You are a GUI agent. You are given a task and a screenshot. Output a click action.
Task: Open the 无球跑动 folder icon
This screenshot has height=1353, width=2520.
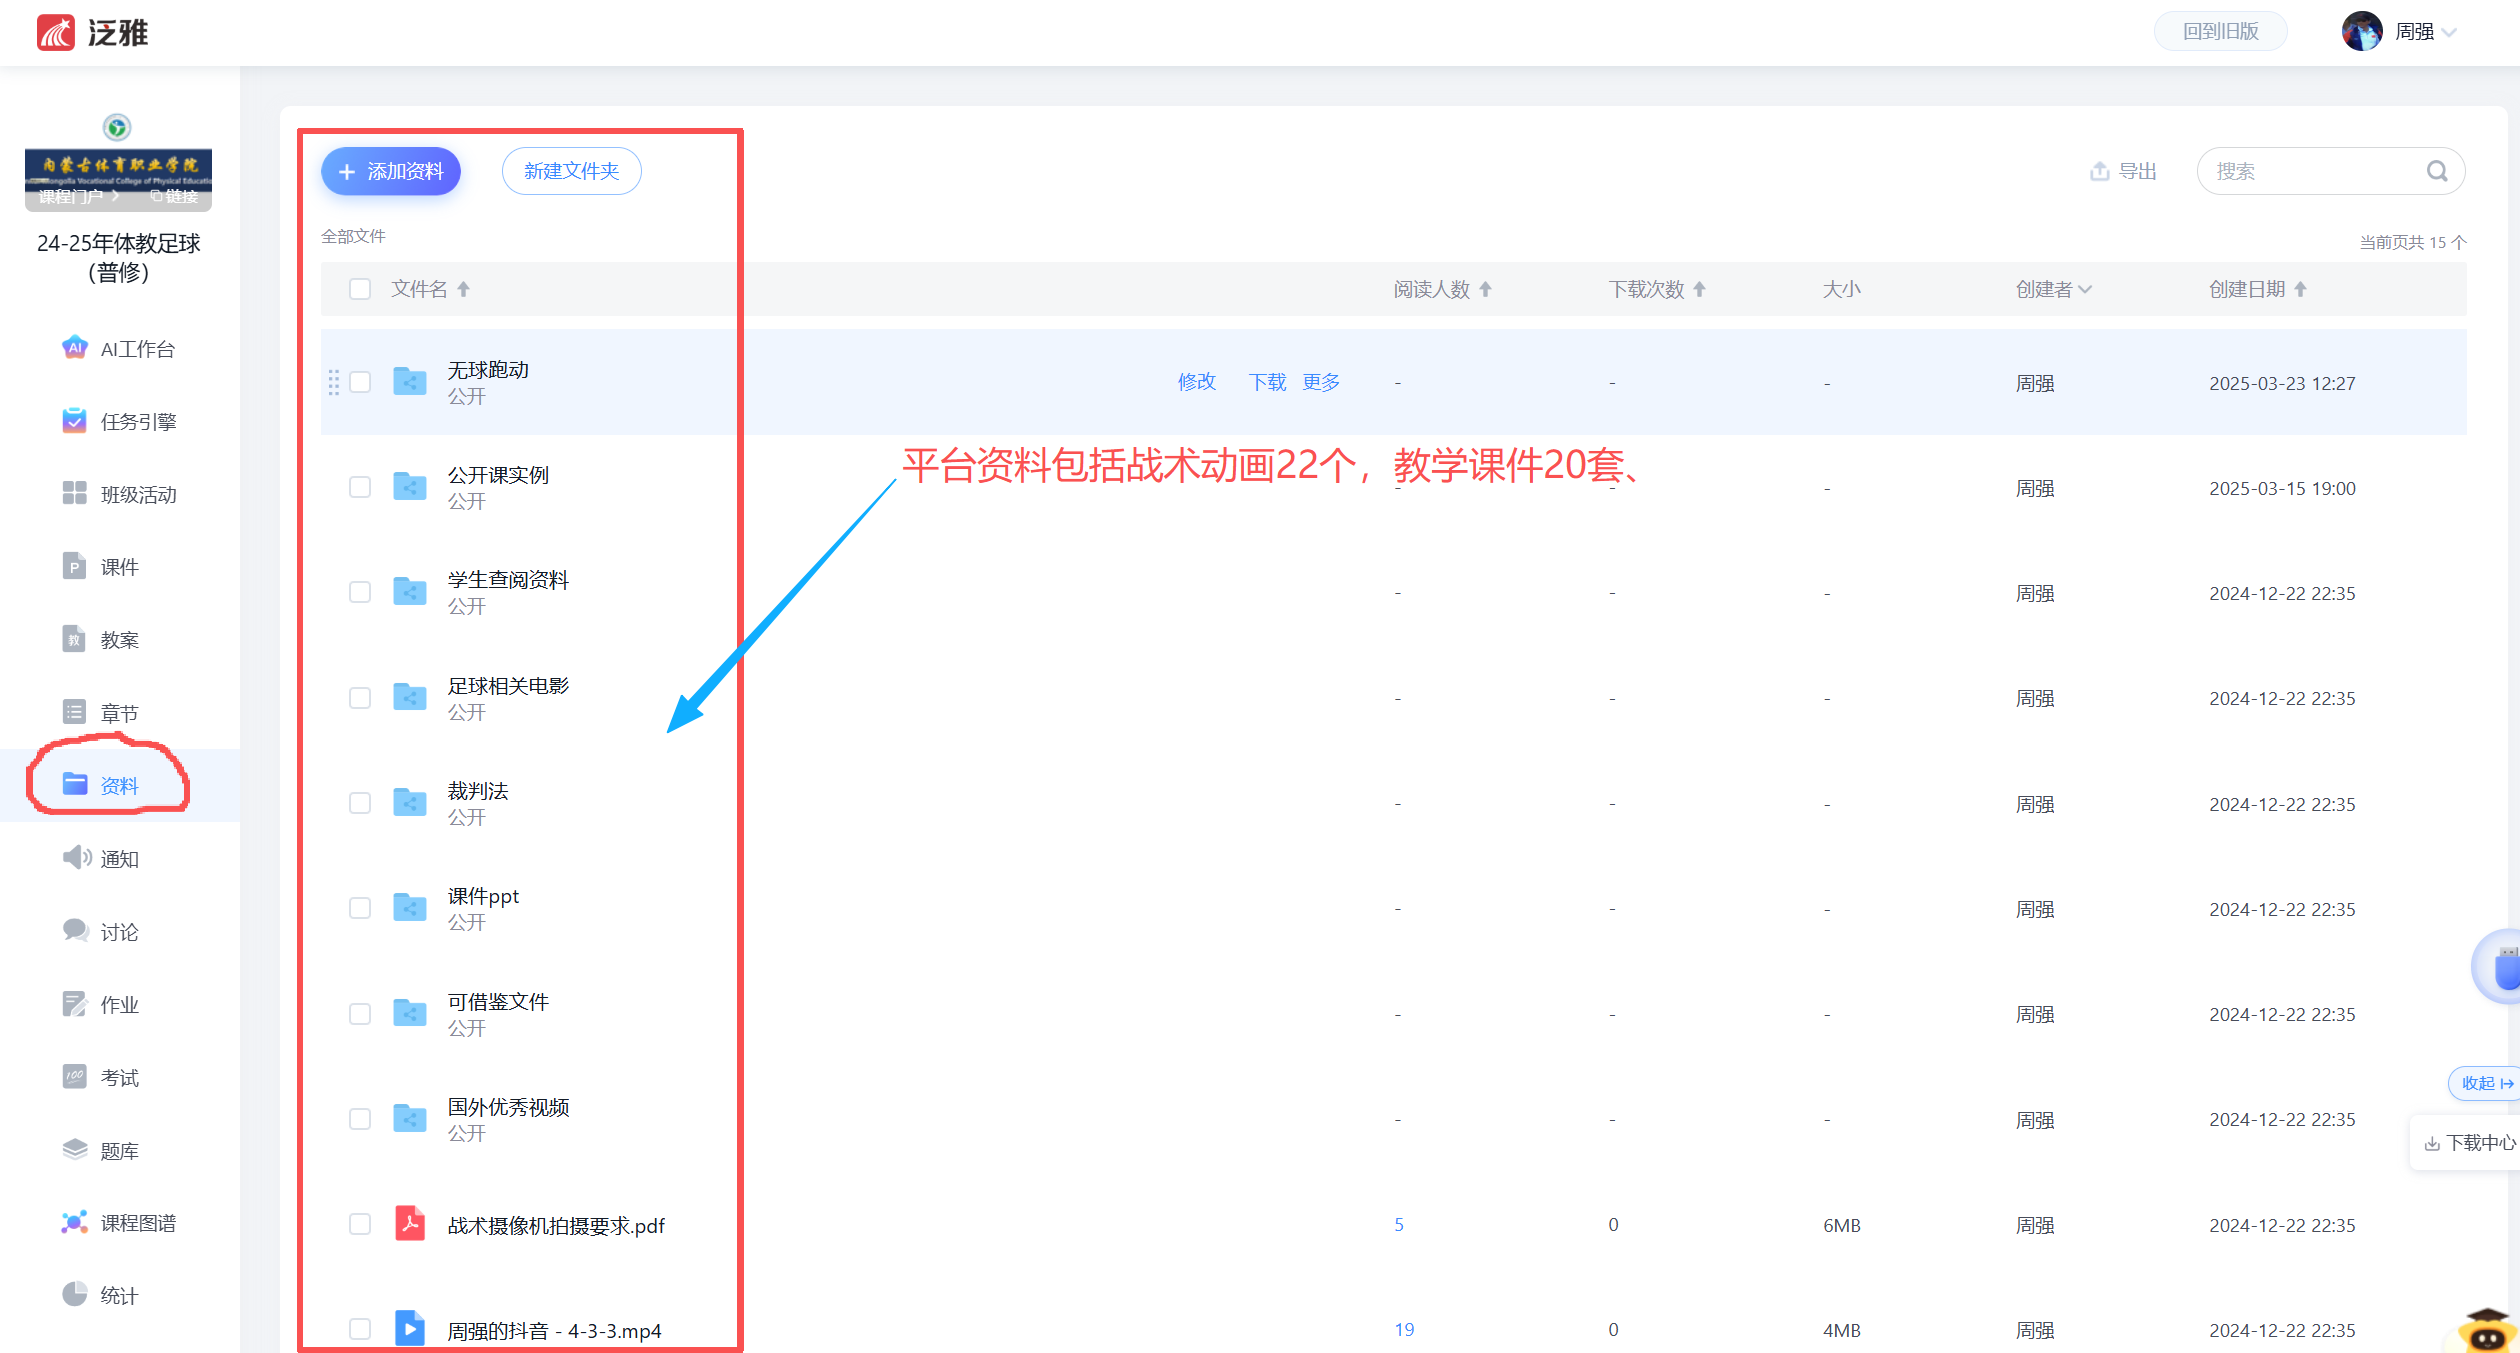pyautogui.click(x=409, y=381)
